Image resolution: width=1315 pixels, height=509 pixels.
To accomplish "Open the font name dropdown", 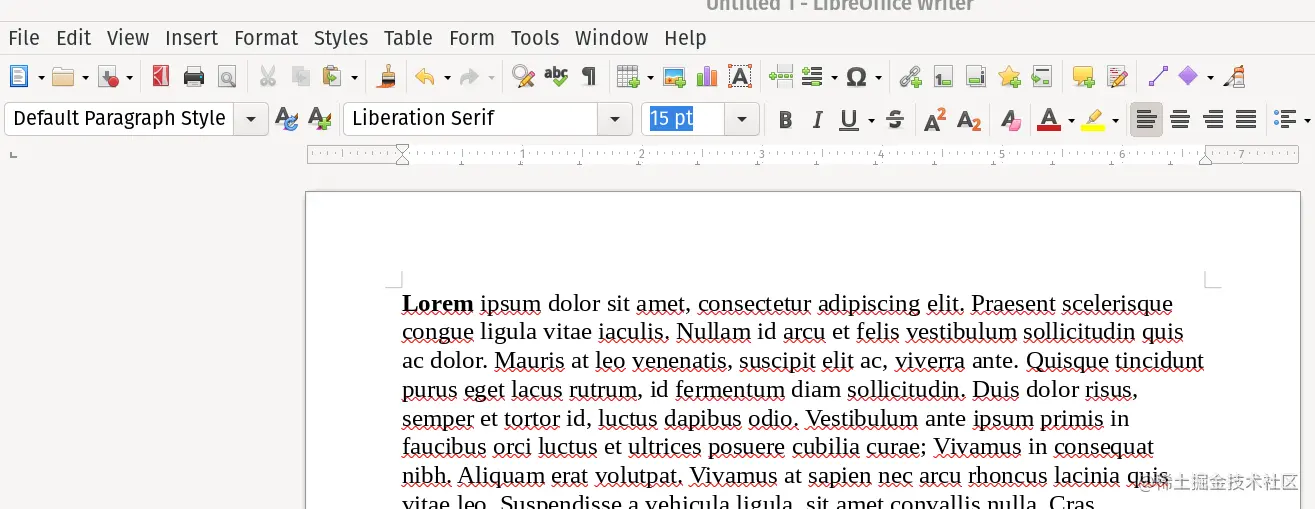I will pyautogui.click(x=615, y=119).
